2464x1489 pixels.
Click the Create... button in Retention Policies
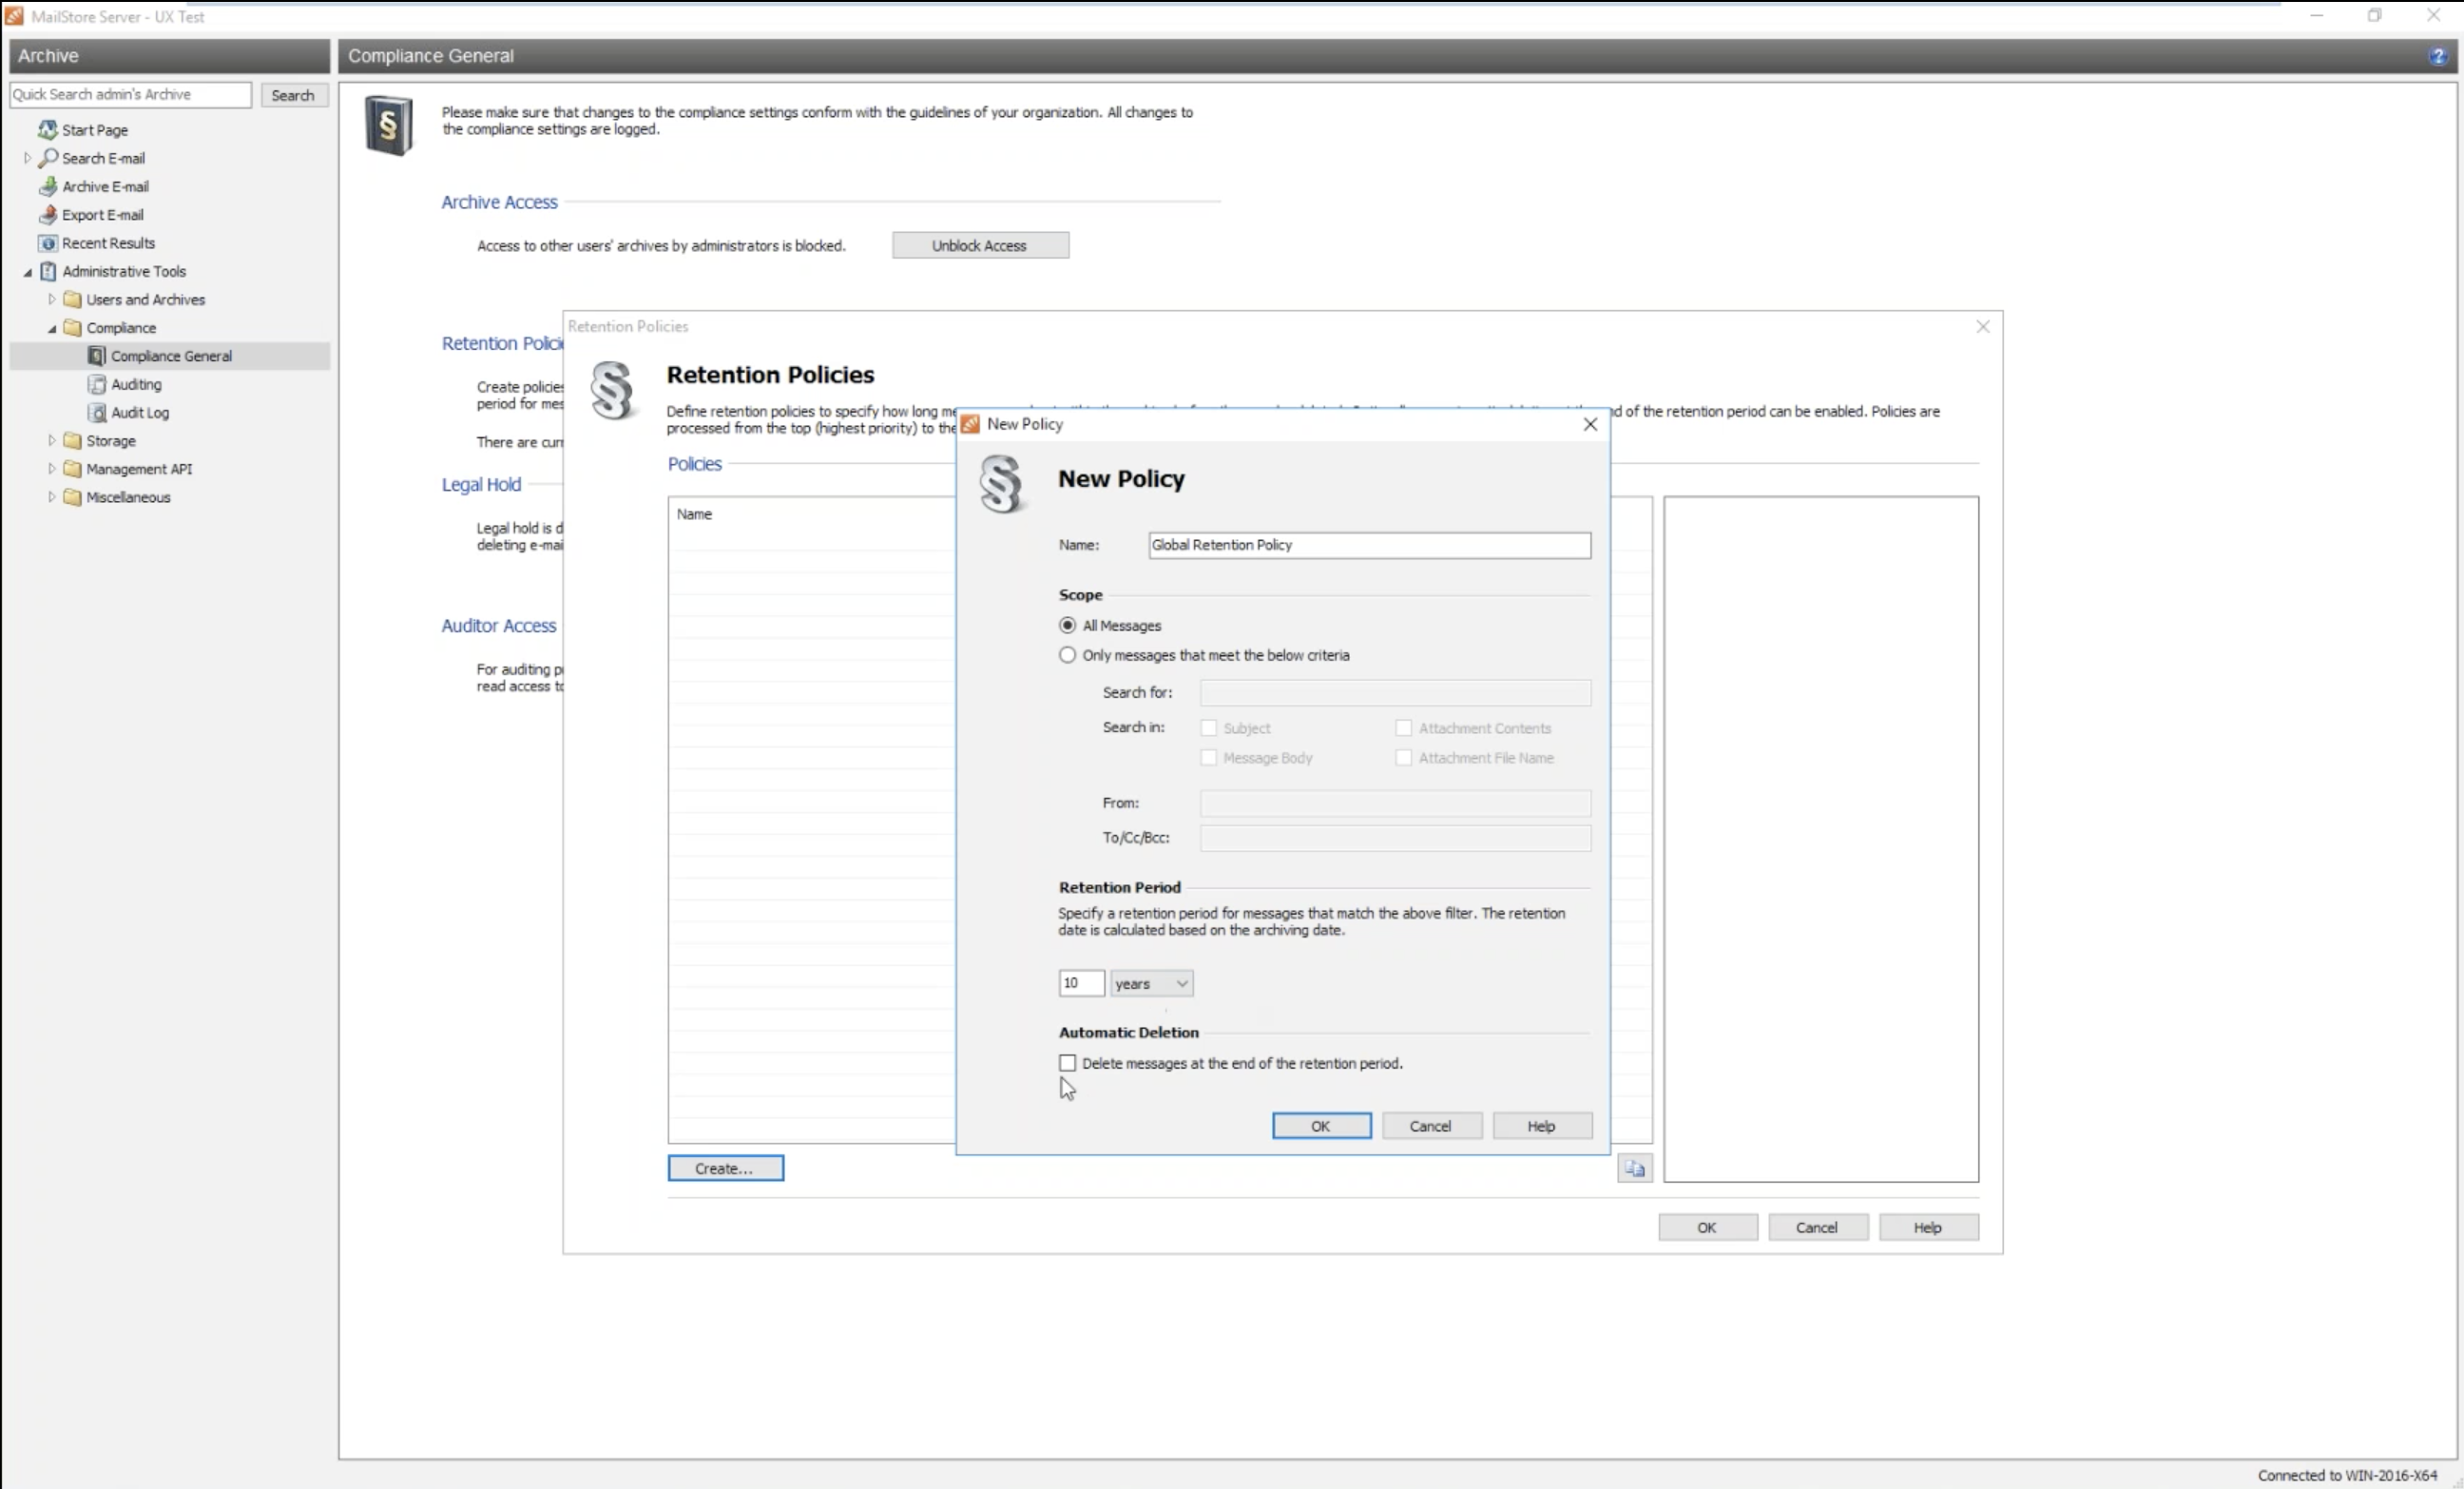pyautogui.click(x=725, y=1168)
